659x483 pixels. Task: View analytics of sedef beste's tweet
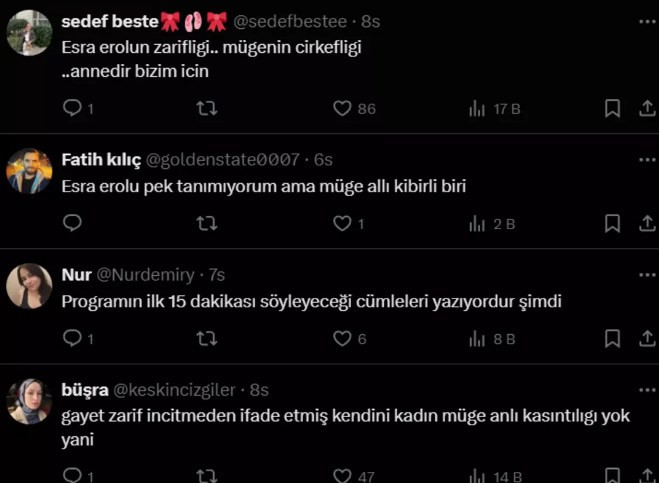coord(477,108)
